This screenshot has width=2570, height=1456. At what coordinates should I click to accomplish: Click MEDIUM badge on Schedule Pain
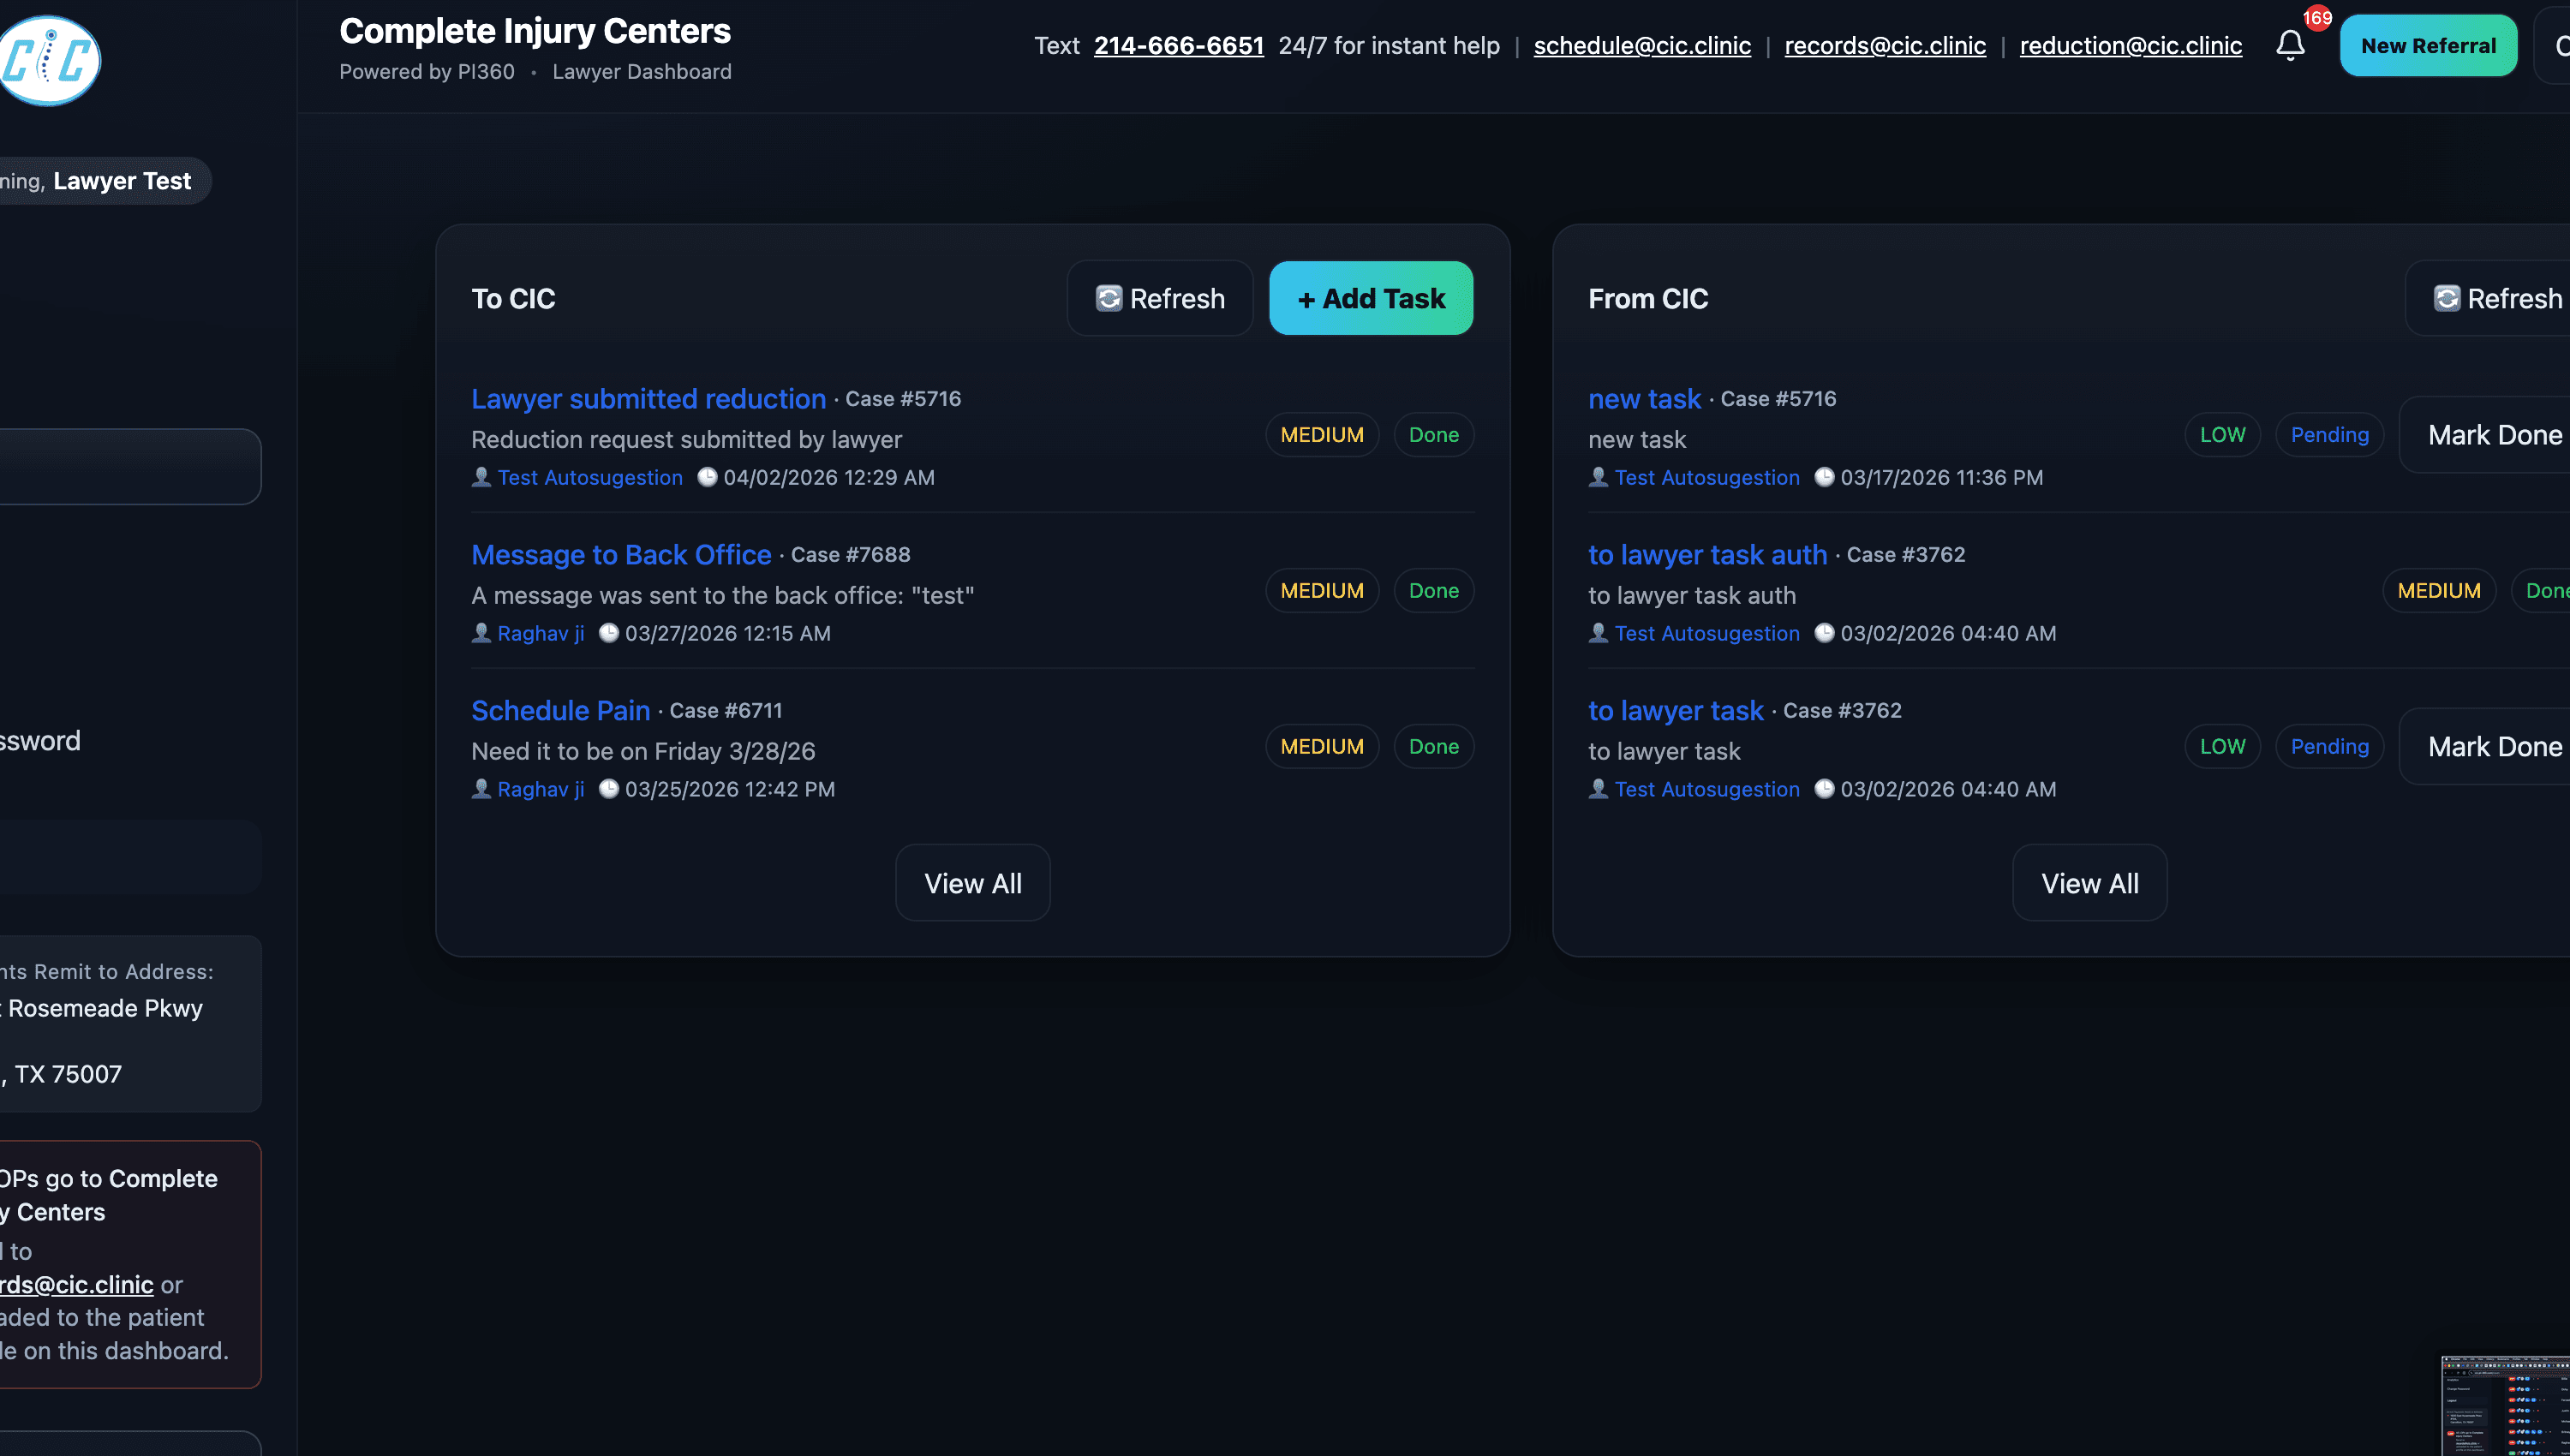tap(1321, 747)
